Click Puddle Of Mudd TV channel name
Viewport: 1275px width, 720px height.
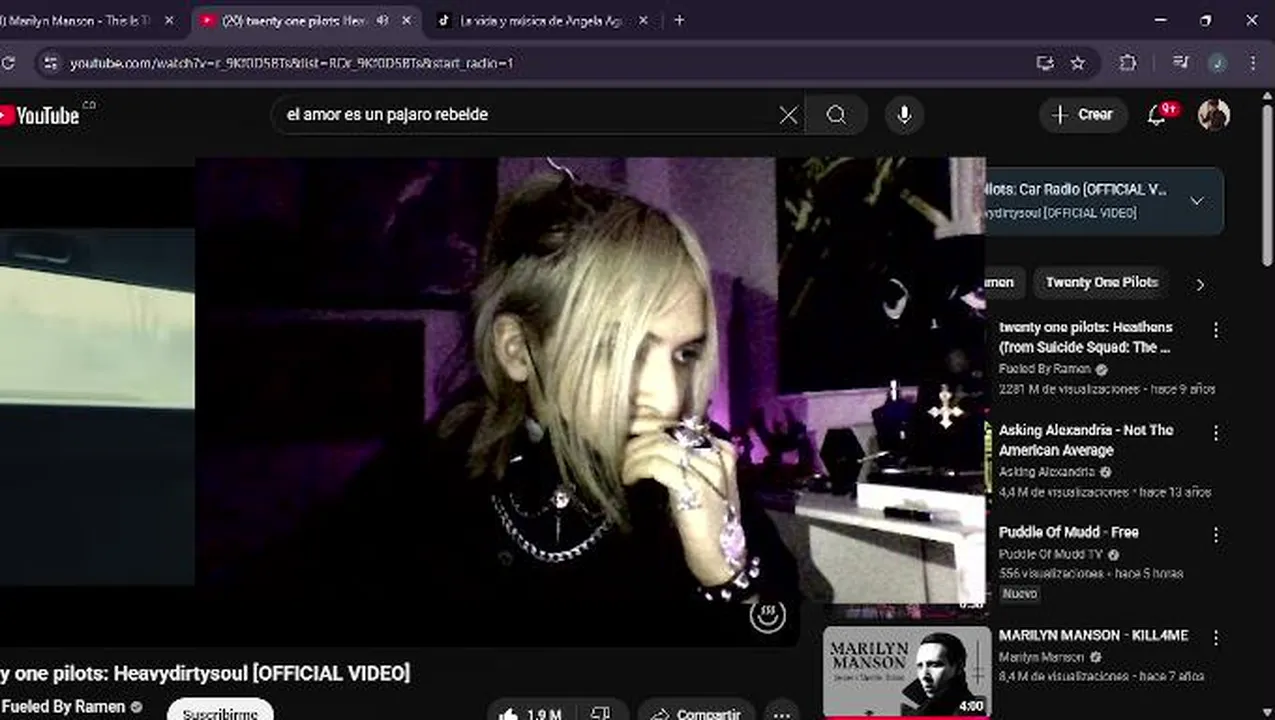(x=1050, y=554)
